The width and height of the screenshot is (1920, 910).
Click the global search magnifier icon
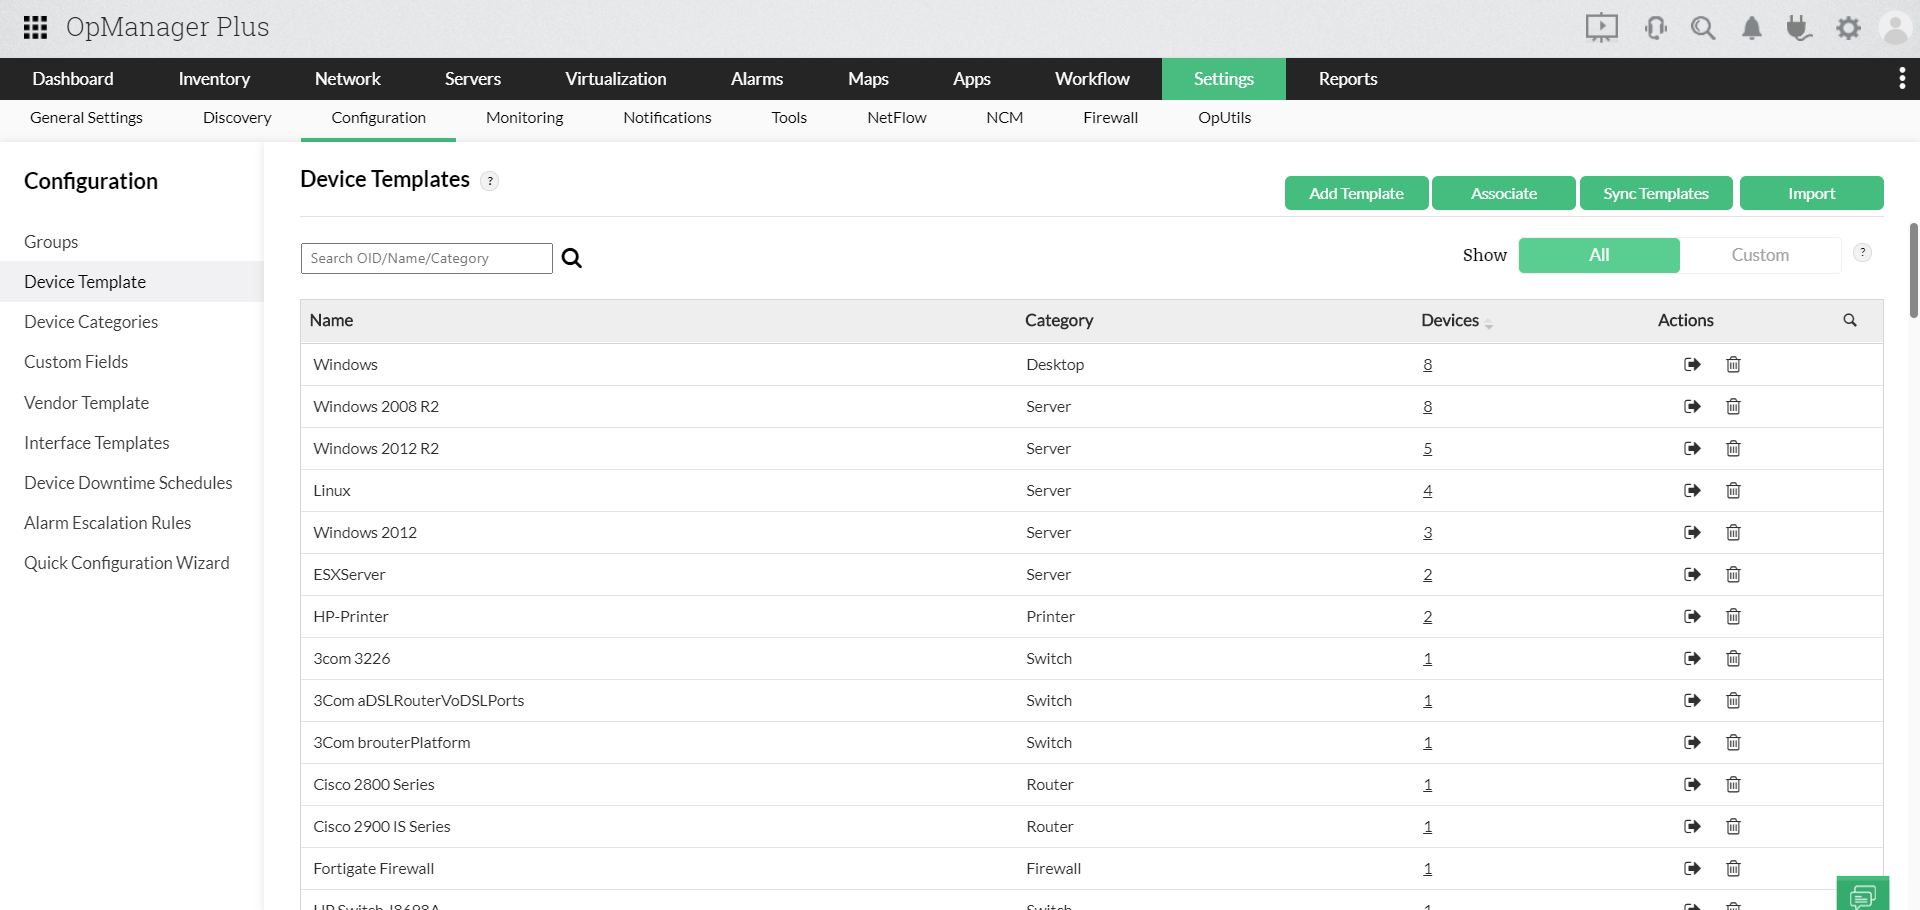tap(1703, 27)
